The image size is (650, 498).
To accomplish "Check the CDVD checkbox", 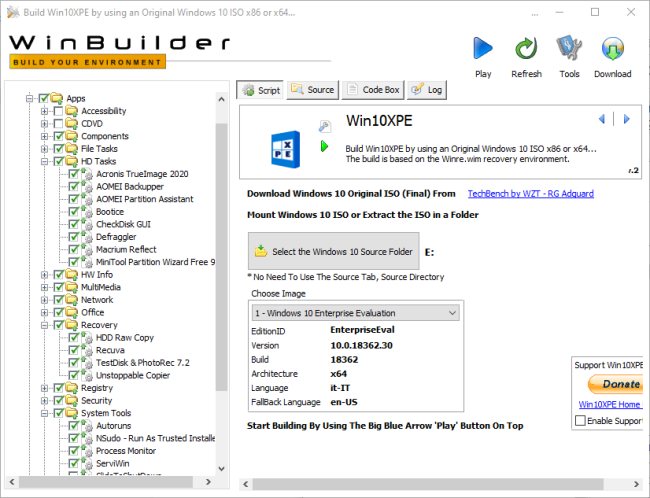I will (58, 124).
